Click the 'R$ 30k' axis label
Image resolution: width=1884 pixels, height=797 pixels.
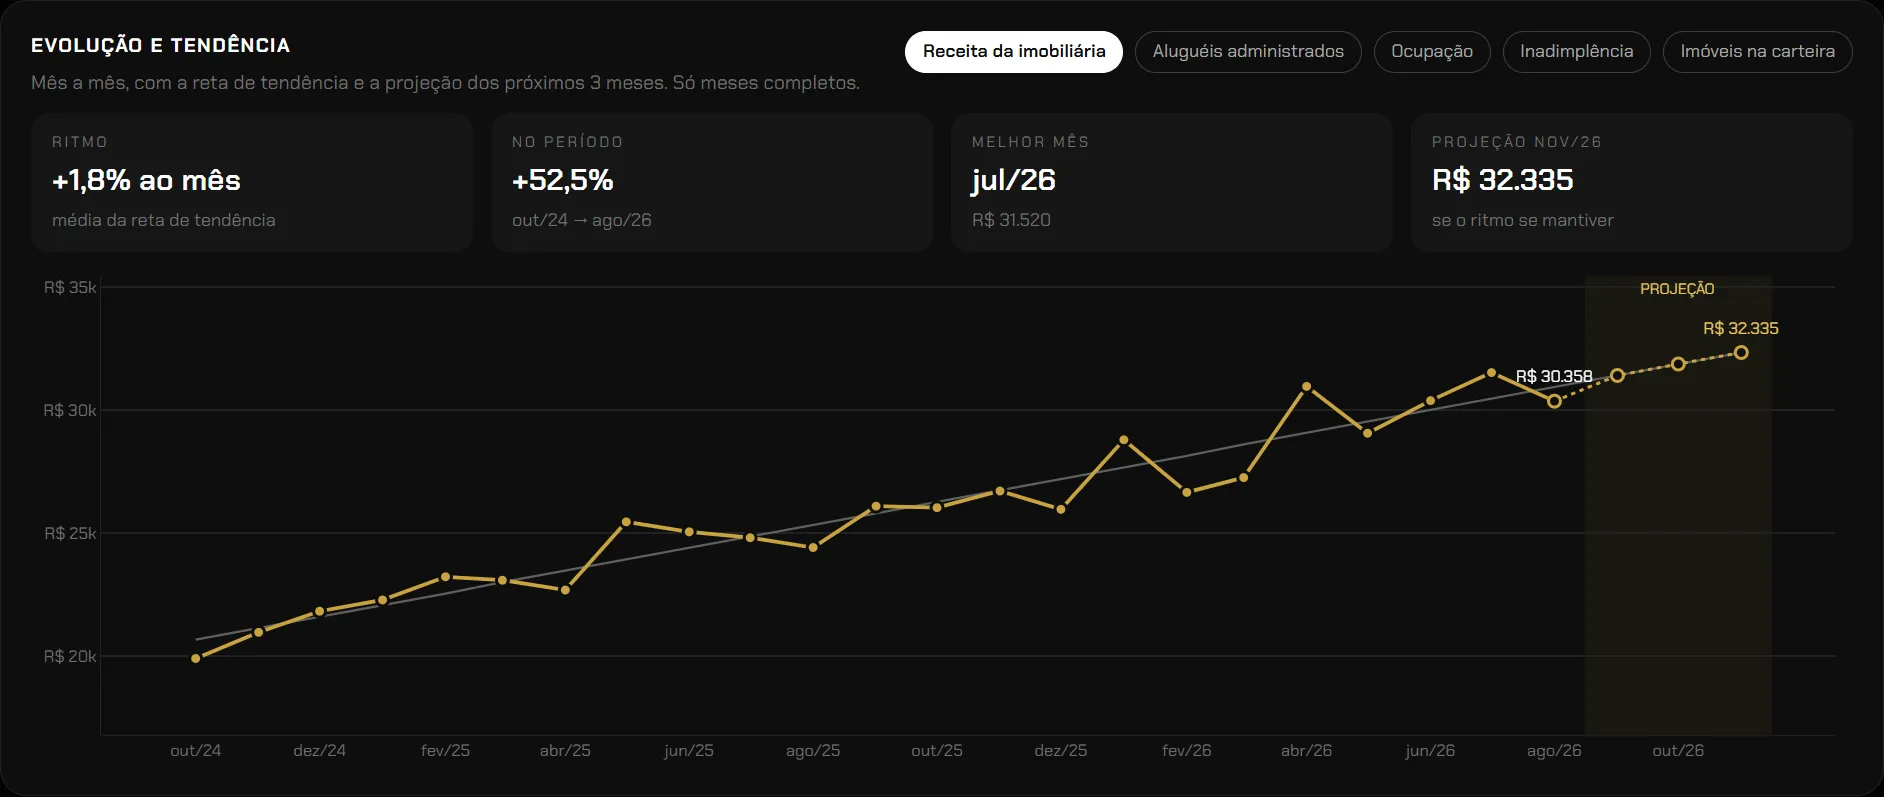click(70, 410)
